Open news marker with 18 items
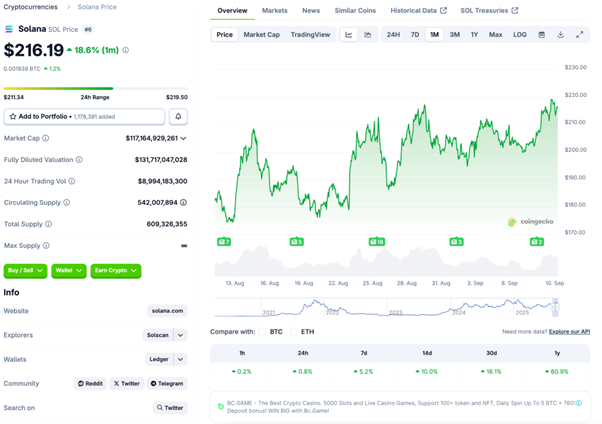The width and height of the screenshot is (602, 424). (377, 242)
